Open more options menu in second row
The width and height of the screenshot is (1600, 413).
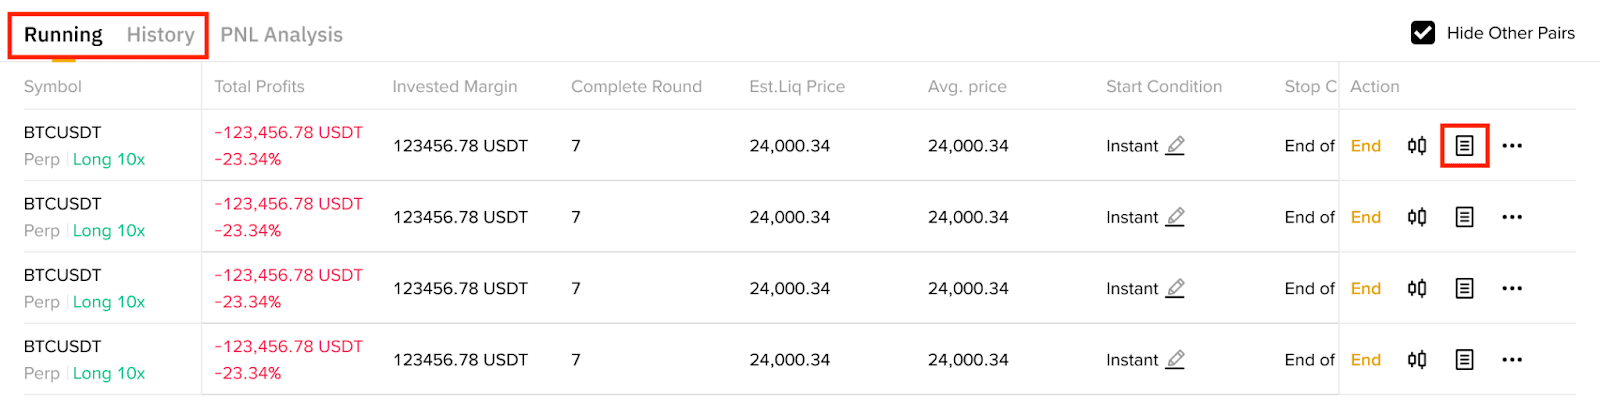pos(1512,217)
